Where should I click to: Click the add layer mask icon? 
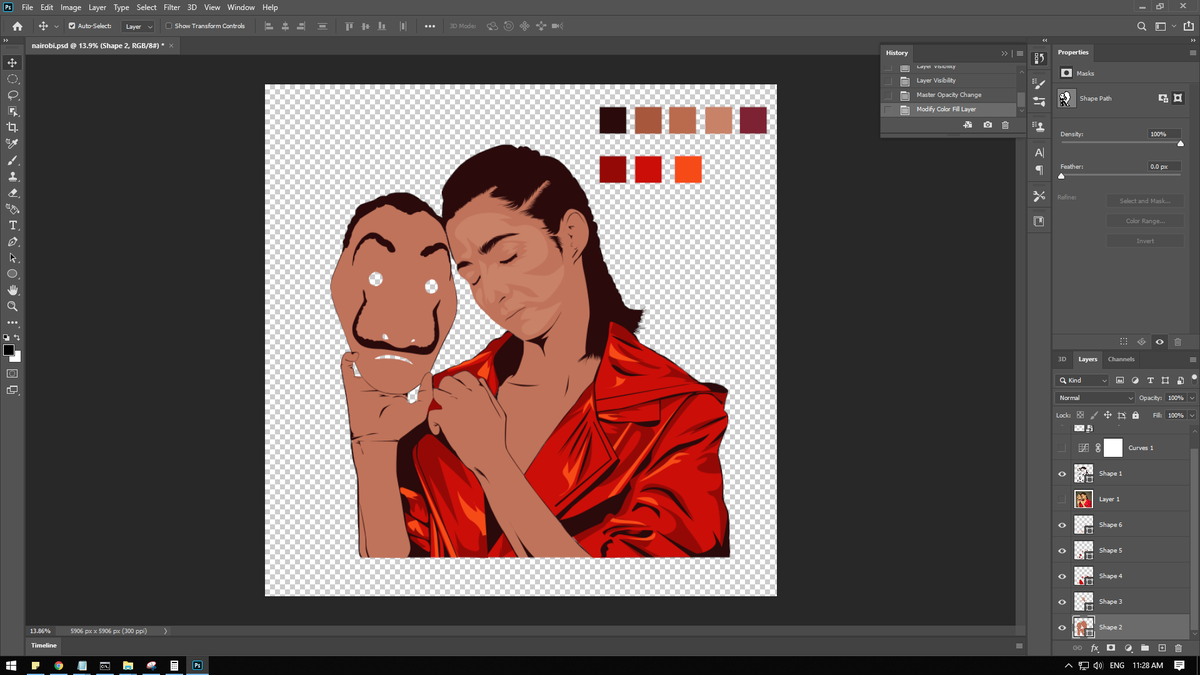pos(1111,648)
